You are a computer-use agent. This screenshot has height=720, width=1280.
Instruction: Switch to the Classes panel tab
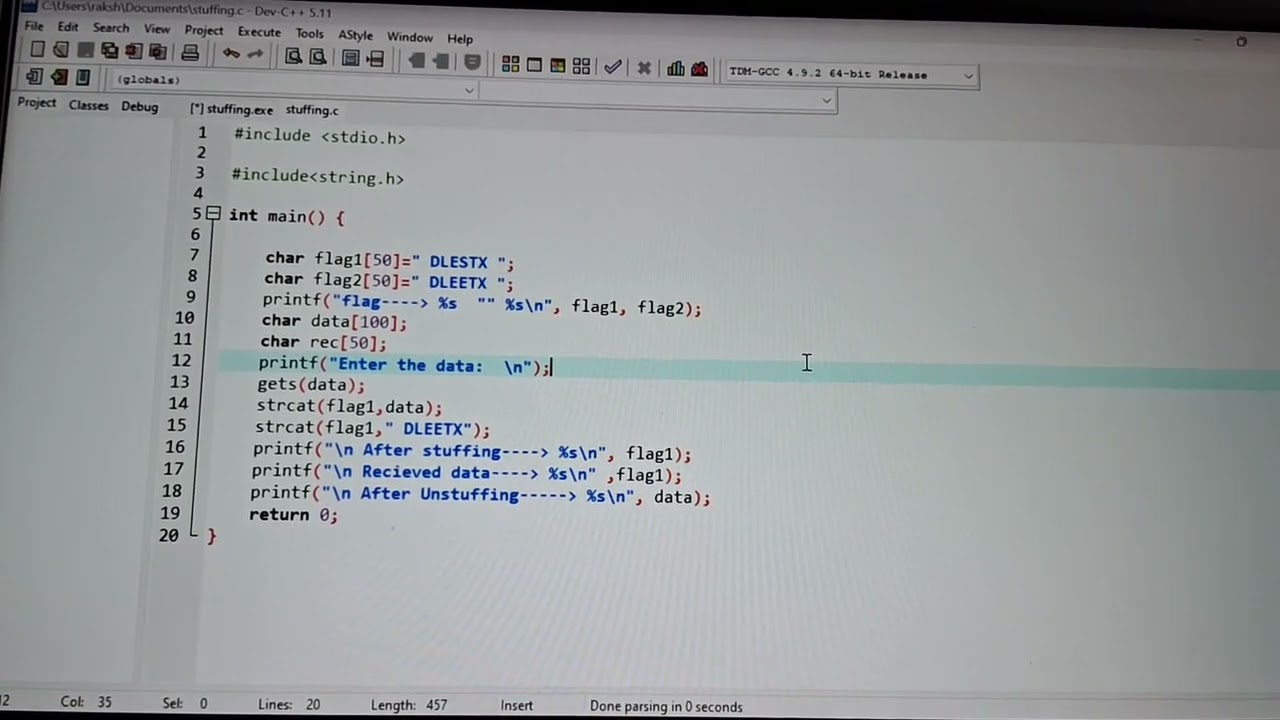tap(89, 105)
